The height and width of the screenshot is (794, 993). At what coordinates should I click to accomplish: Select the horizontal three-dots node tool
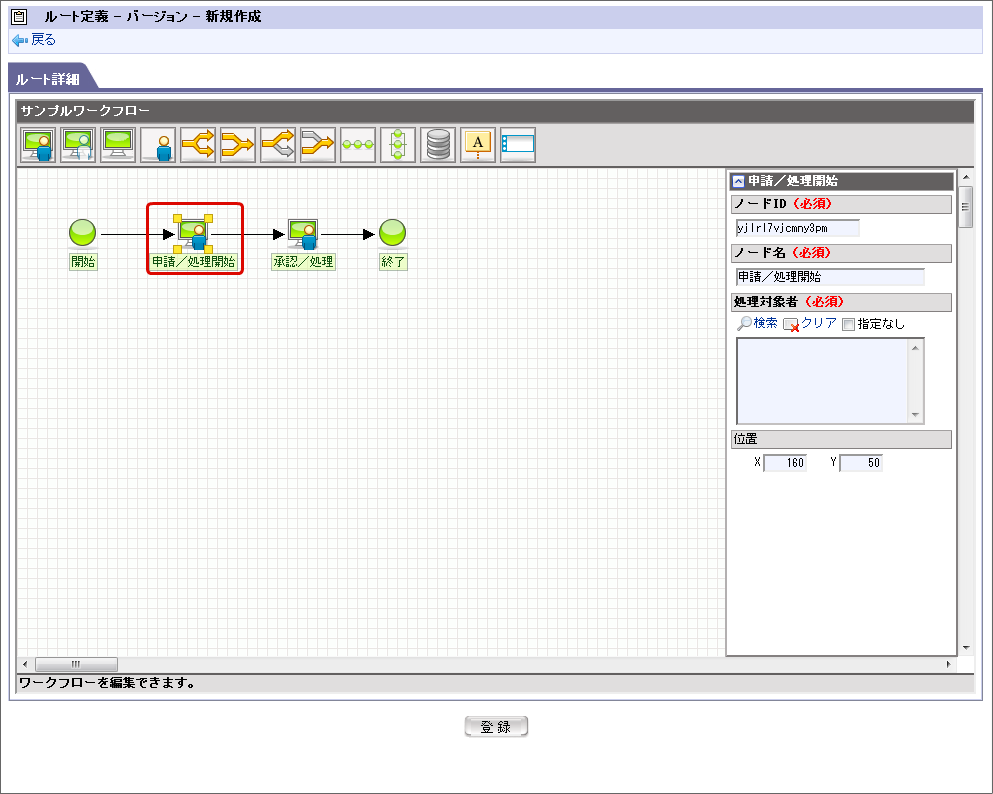358,145
